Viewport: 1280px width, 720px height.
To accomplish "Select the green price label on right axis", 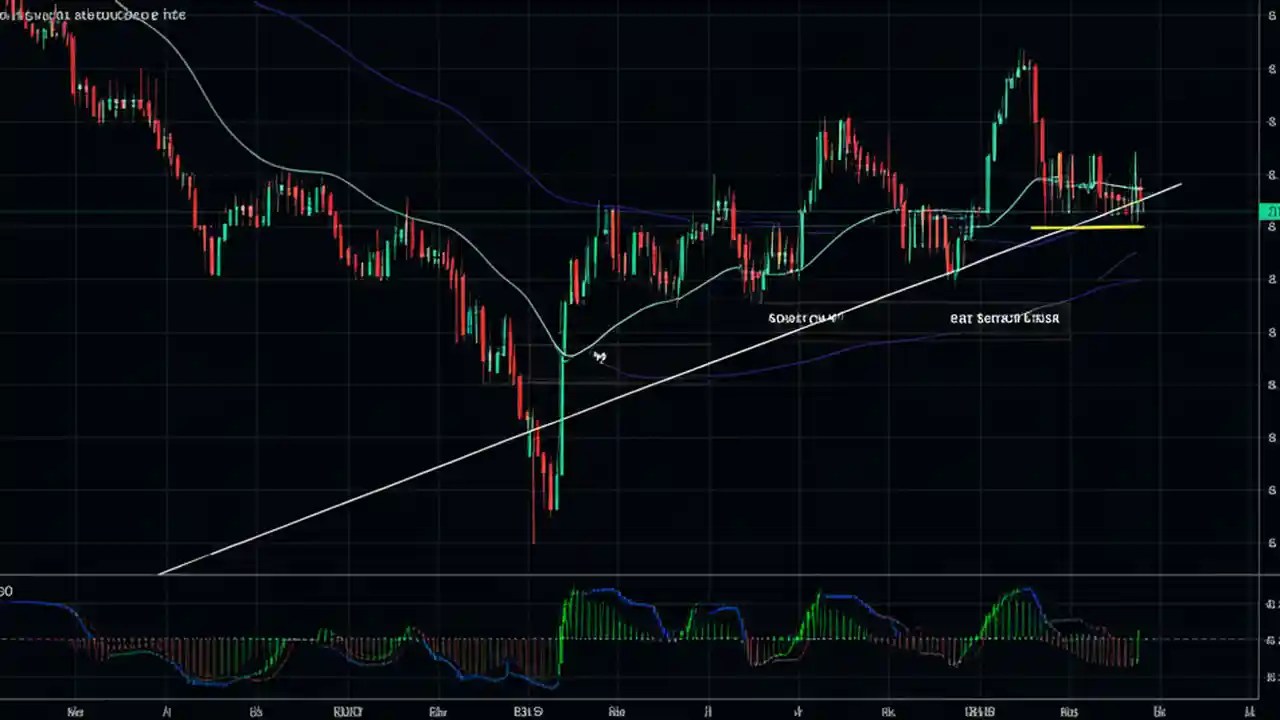I will (x=1268, y=212).
